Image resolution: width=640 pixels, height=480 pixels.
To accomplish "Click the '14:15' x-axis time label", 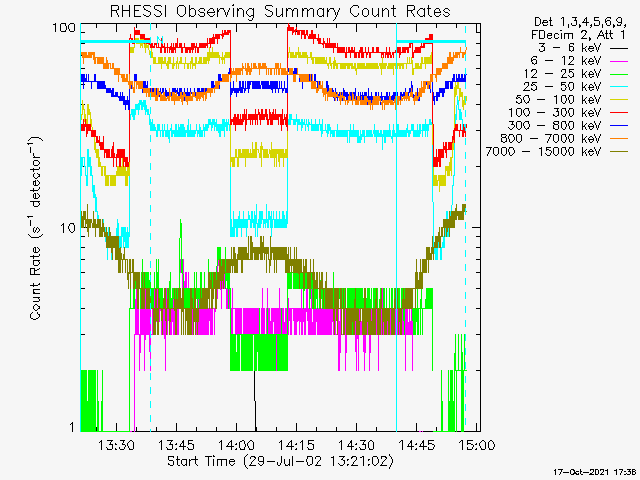I will [296, 444].
